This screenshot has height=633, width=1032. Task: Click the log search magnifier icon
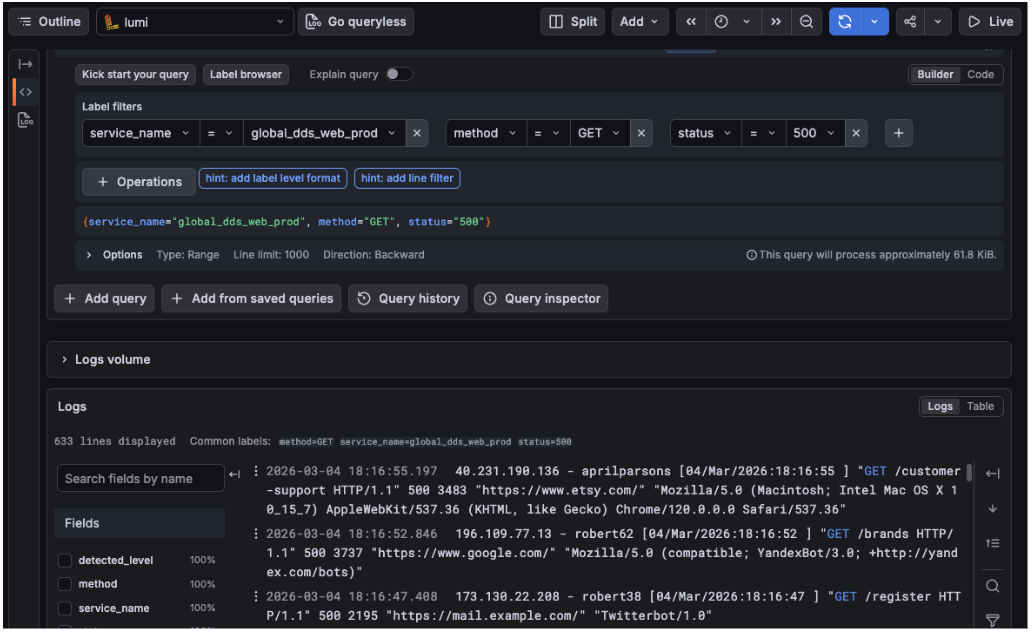pos(993,586)
